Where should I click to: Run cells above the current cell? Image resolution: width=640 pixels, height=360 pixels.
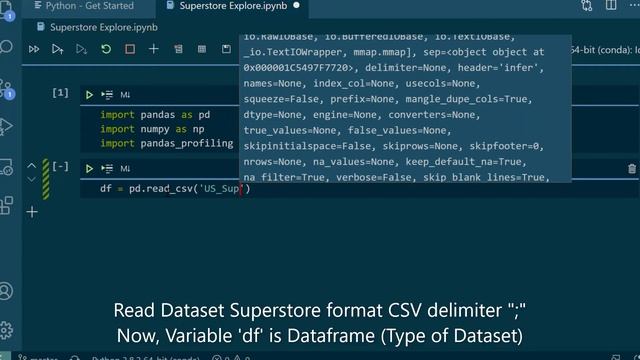coord(58,49)
